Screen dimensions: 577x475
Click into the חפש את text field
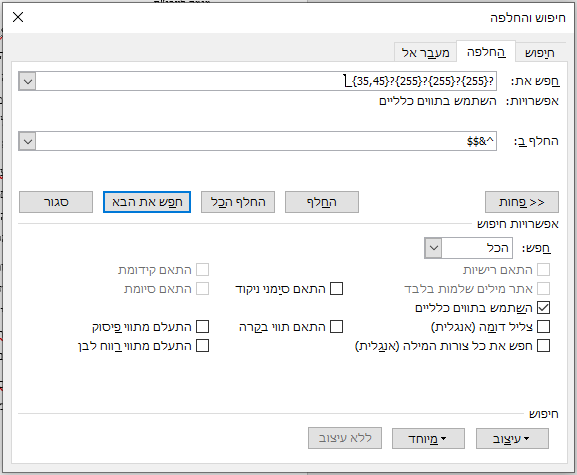coord(266,81)
